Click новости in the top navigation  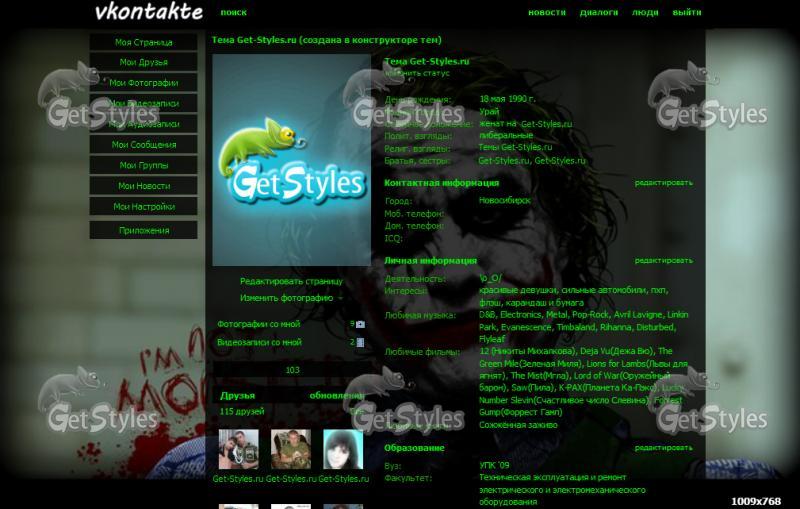[546, 13]
